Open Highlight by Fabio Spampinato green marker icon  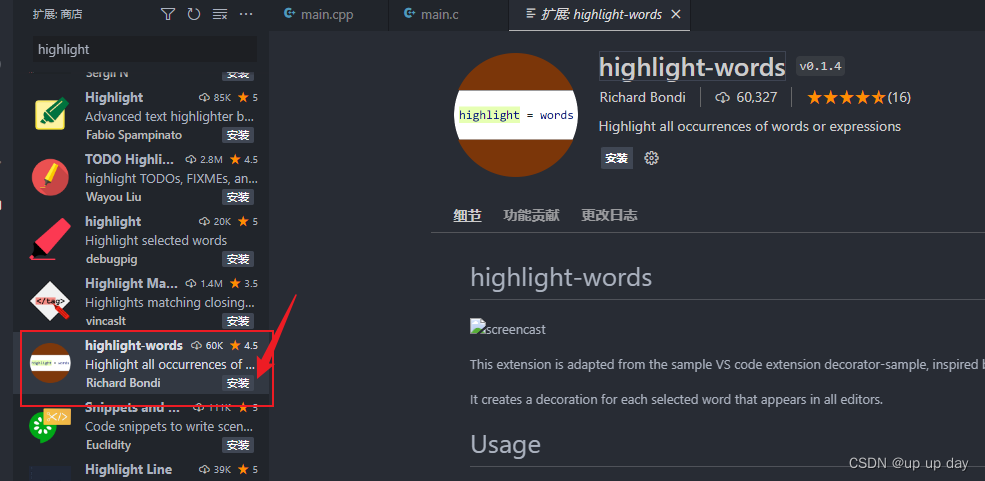(52, 114)
